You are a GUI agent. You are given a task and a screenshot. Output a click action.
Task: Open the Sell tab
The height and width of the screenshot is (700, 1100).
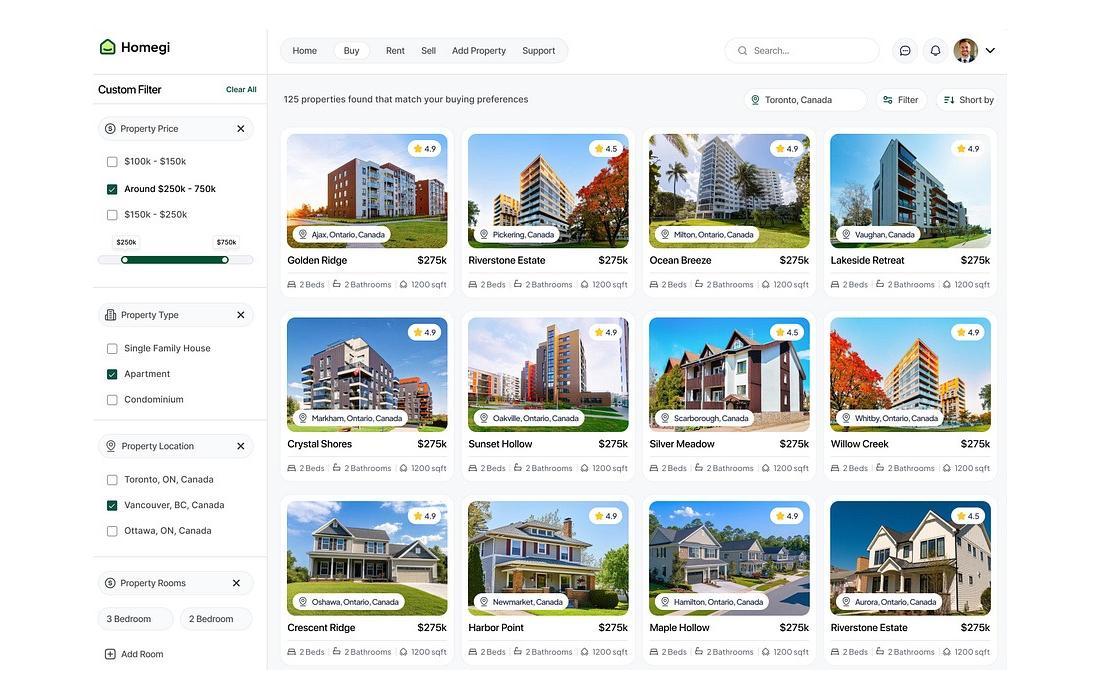click(x=429, y=51)
